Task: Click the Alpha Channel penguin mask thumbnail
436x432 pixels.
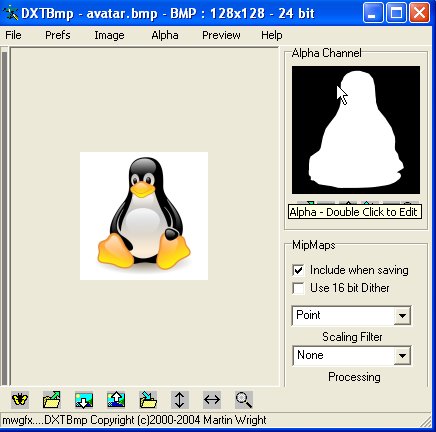Action: click(356, 130)
